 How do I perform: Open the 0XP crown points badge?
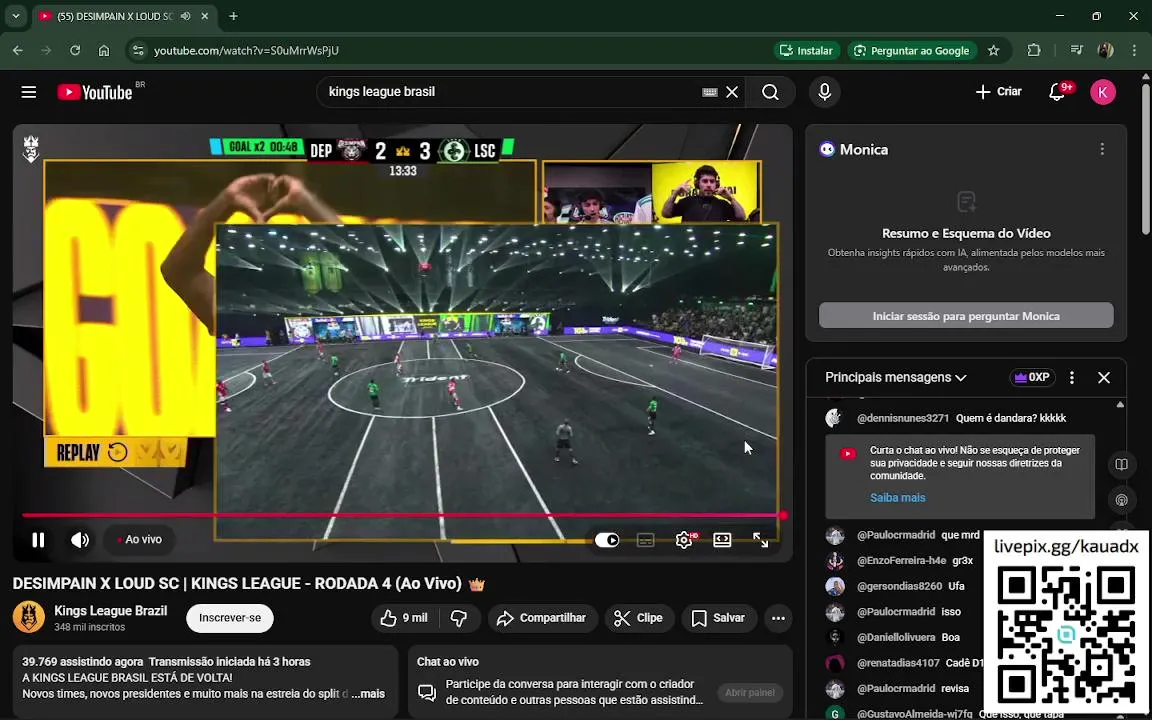(x=1032, y=377)
